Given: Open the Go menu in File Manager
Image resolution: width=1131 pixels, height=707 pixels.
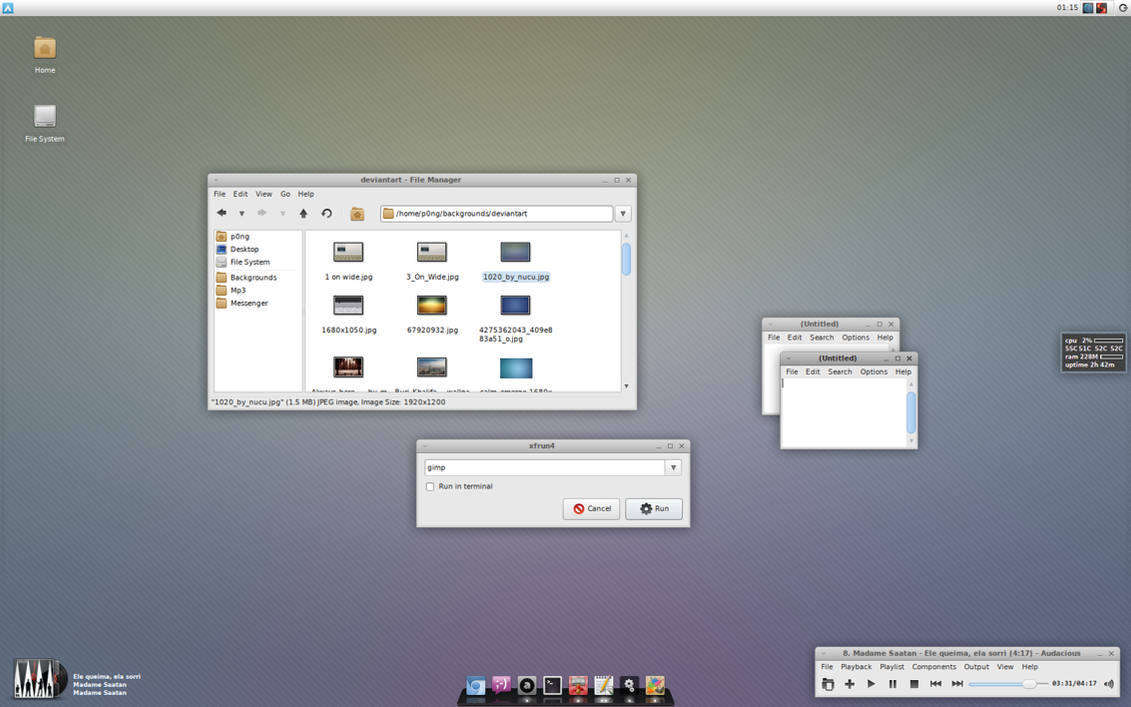Looking at the screenshot, I should point(285,194).
